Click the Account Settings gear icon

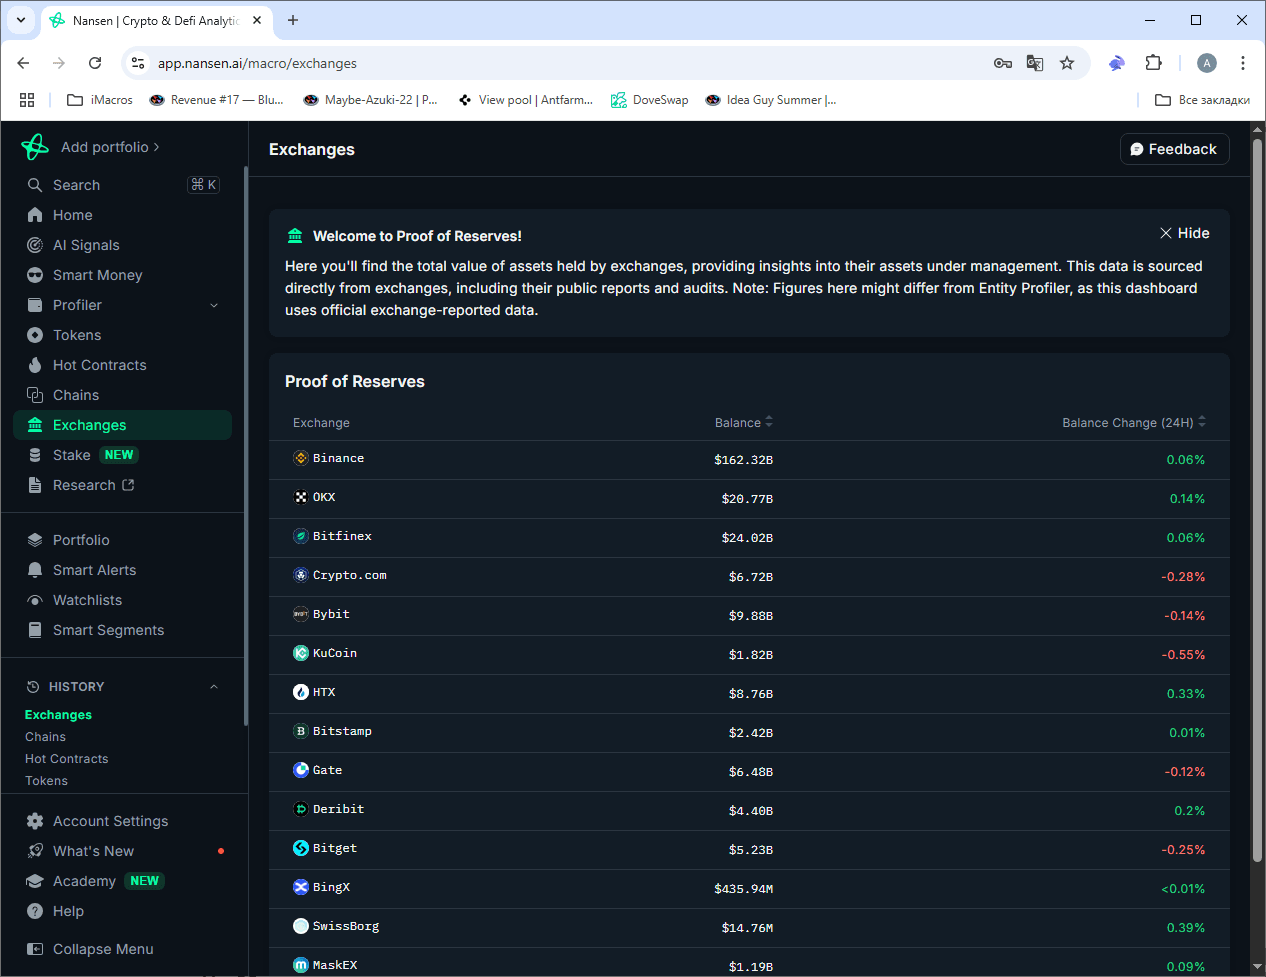tap(35, 821)
